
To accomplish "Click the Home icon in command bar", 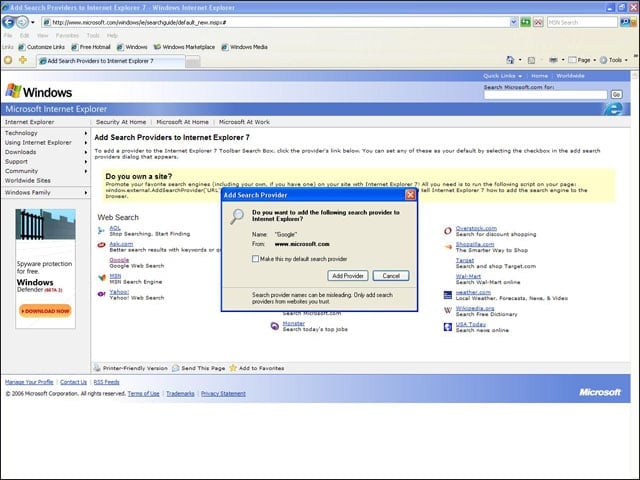I will [x=510, y=60].
